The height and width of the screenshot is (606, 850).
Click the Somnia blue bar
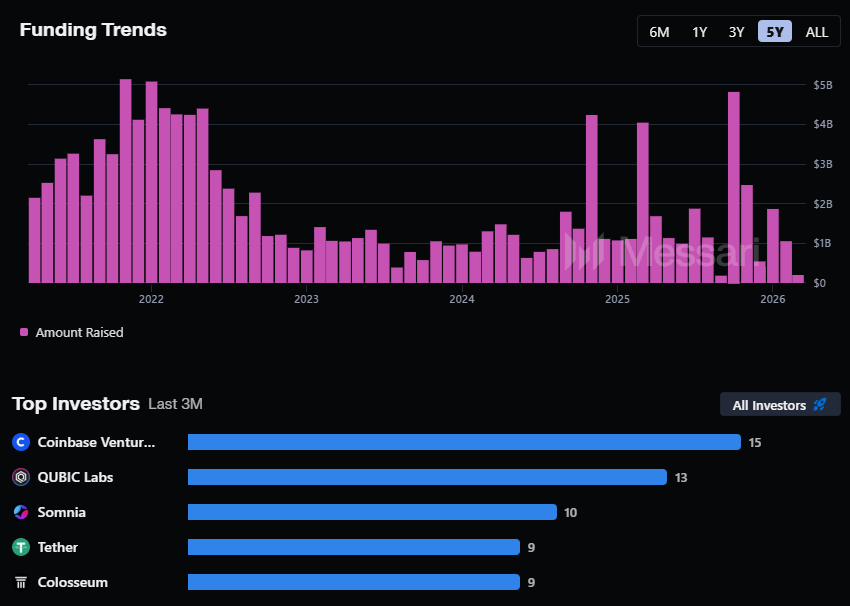point(372,512)
